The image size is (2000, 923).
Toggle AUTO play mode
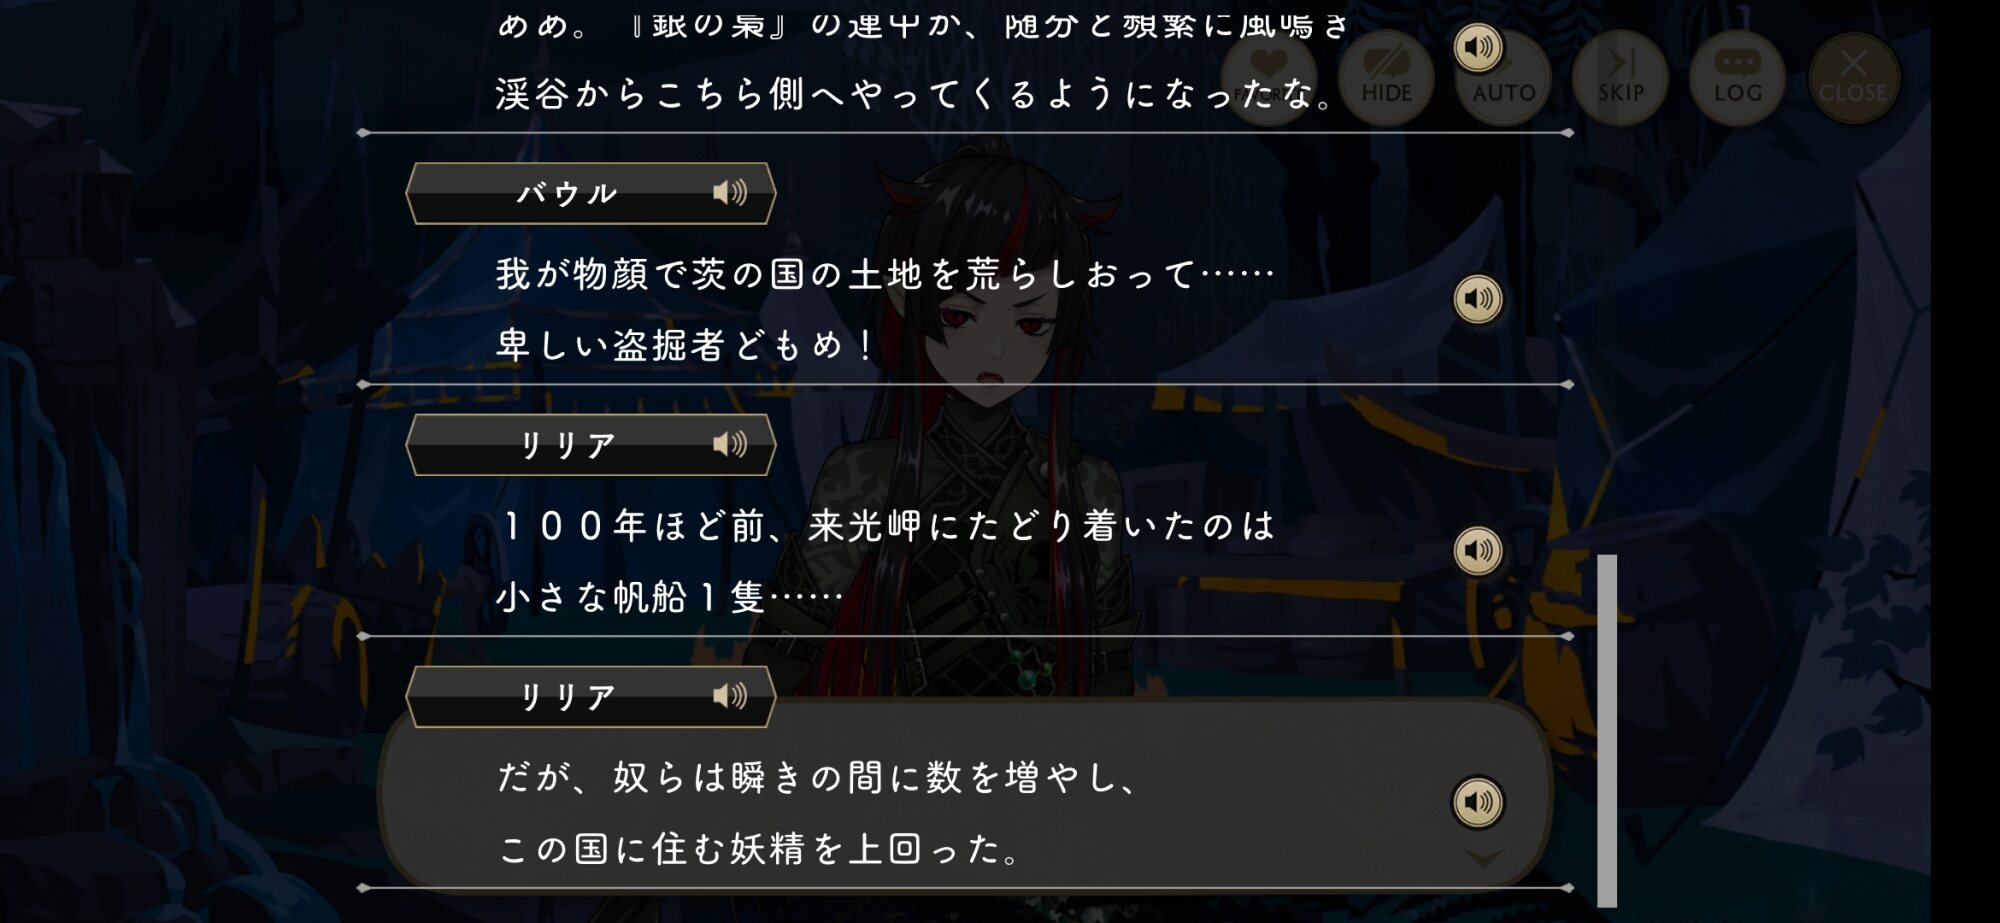tap(1503, 78)
